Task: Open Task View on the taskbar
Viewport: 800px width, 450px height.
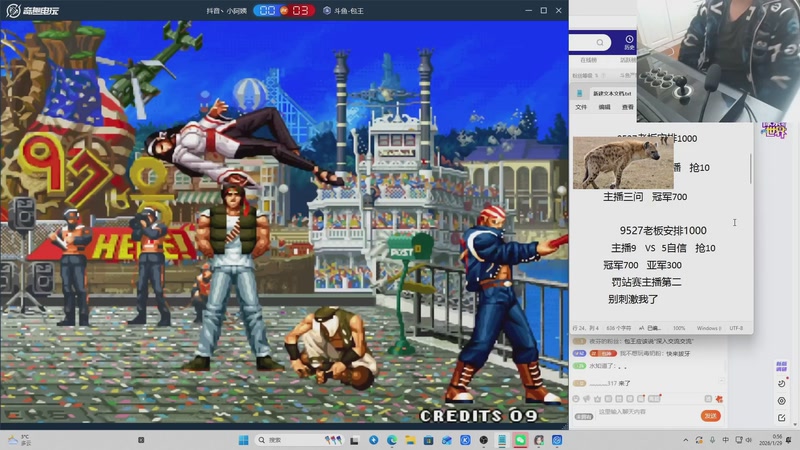Action: point(355,440)
